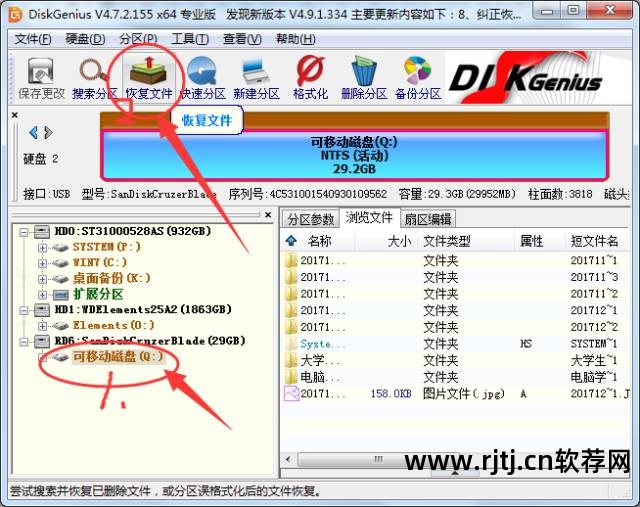Go to previous disk with left arrow
This screenshot has height=507, width=640.
33,132
